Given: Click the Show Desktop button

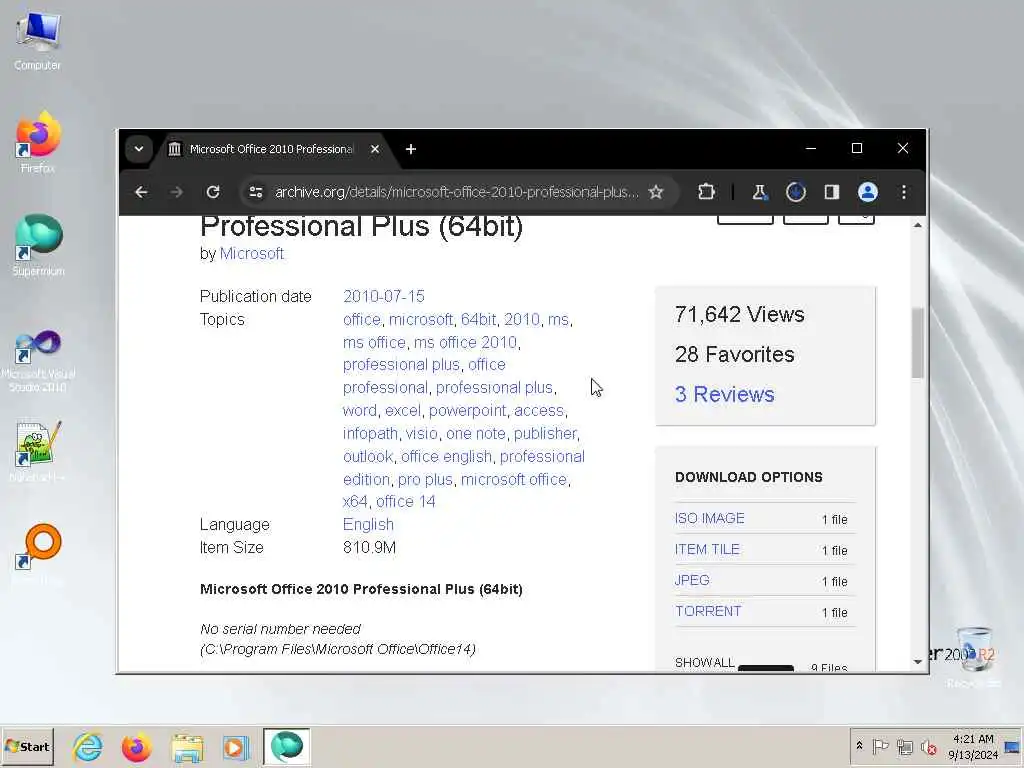Looking at the screenshot, I should tap(1013, 746).
